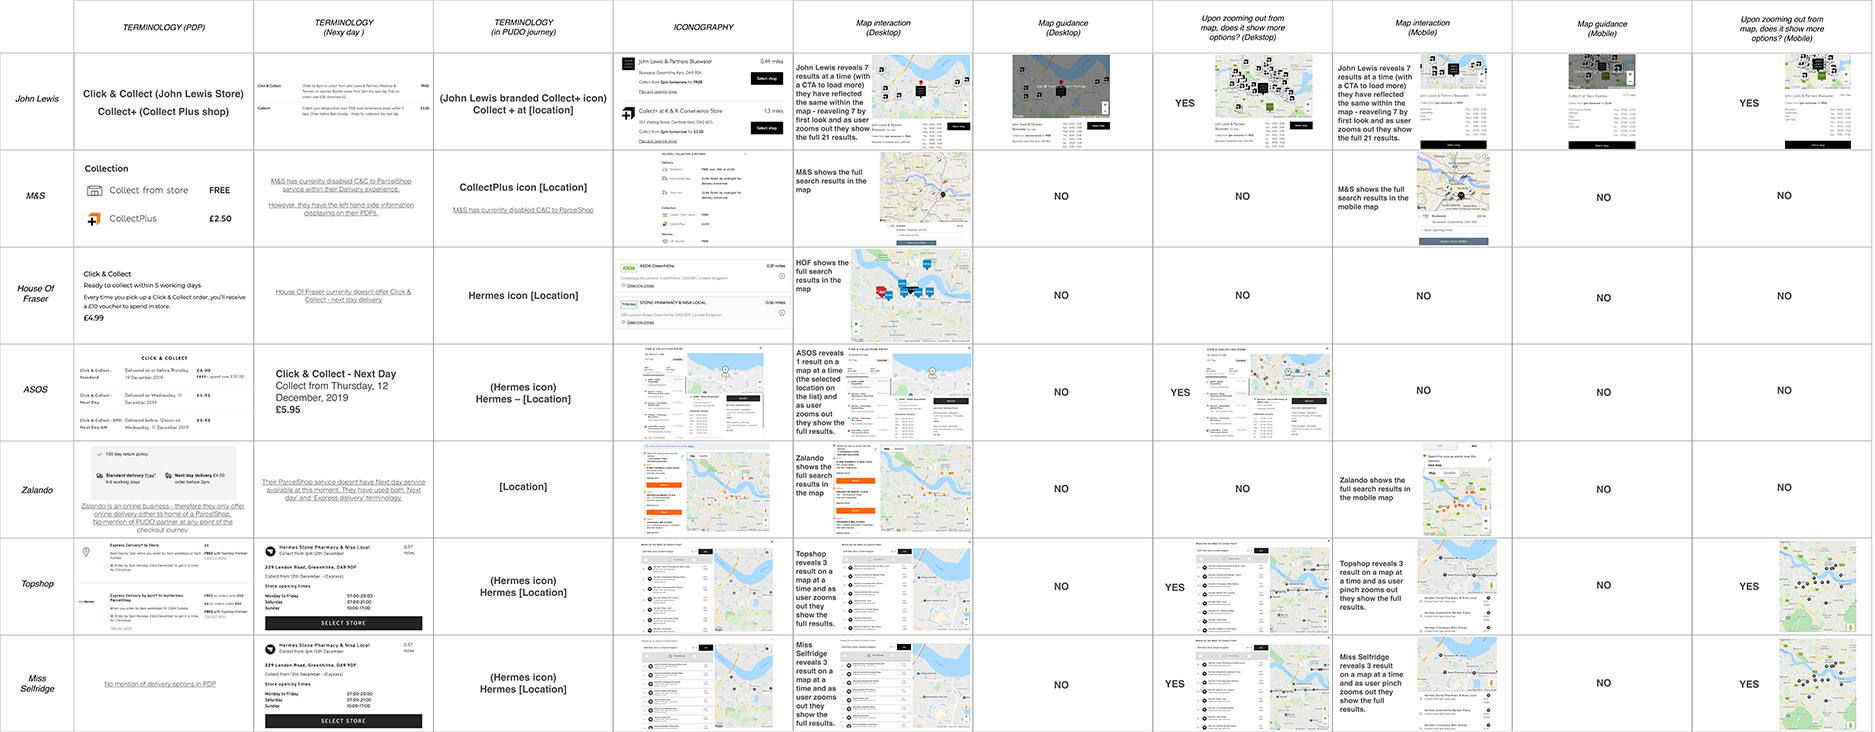Screen dimensions: 1875x732
Task: Open the 'No mention of delivery options in PDP' link
Action: point(160,684)
